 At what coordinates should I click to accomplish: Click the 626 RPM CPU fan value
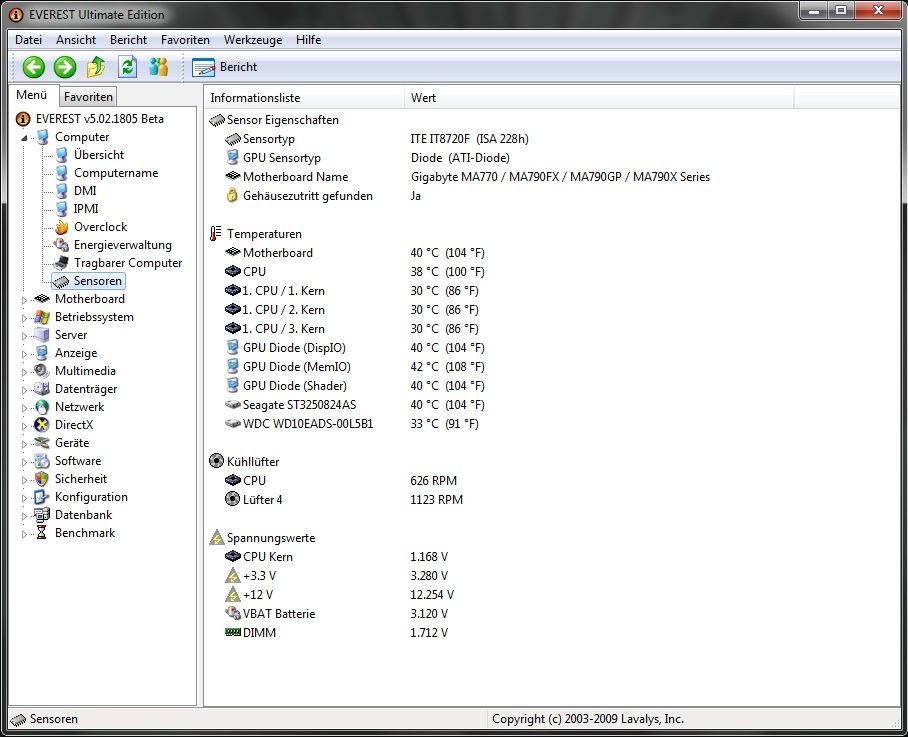click(x=433, y=481)
